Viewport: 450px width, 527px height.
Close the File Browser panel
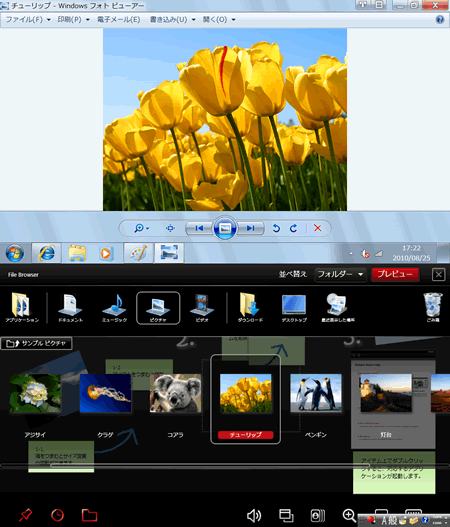coord(439,275)
